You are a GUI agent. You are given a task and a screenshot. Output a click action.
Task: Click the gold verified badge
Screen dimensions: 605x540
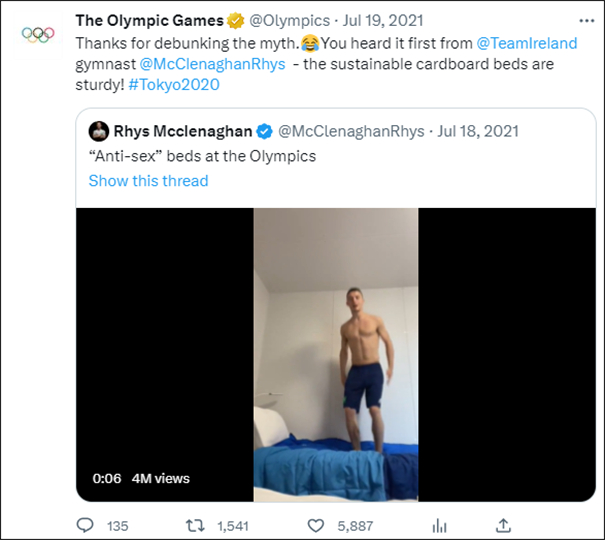click(235, 20)
